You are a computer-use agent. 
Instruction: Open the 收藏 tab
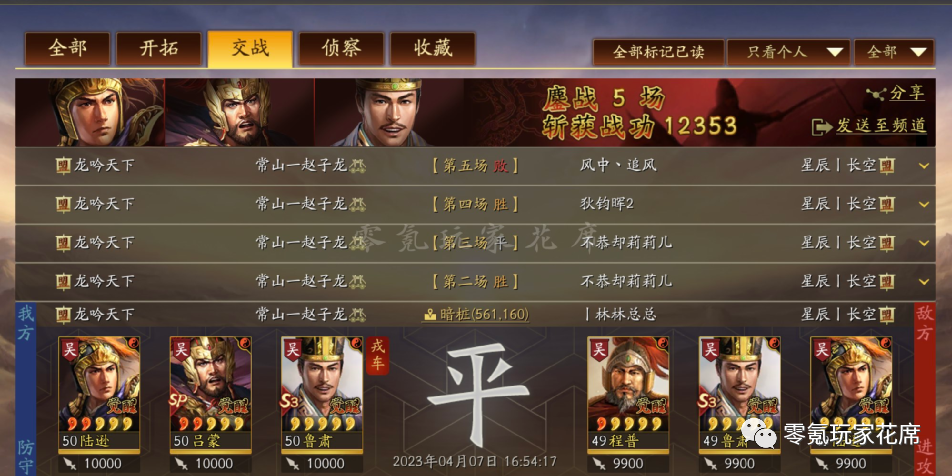[x=432, y=49]
